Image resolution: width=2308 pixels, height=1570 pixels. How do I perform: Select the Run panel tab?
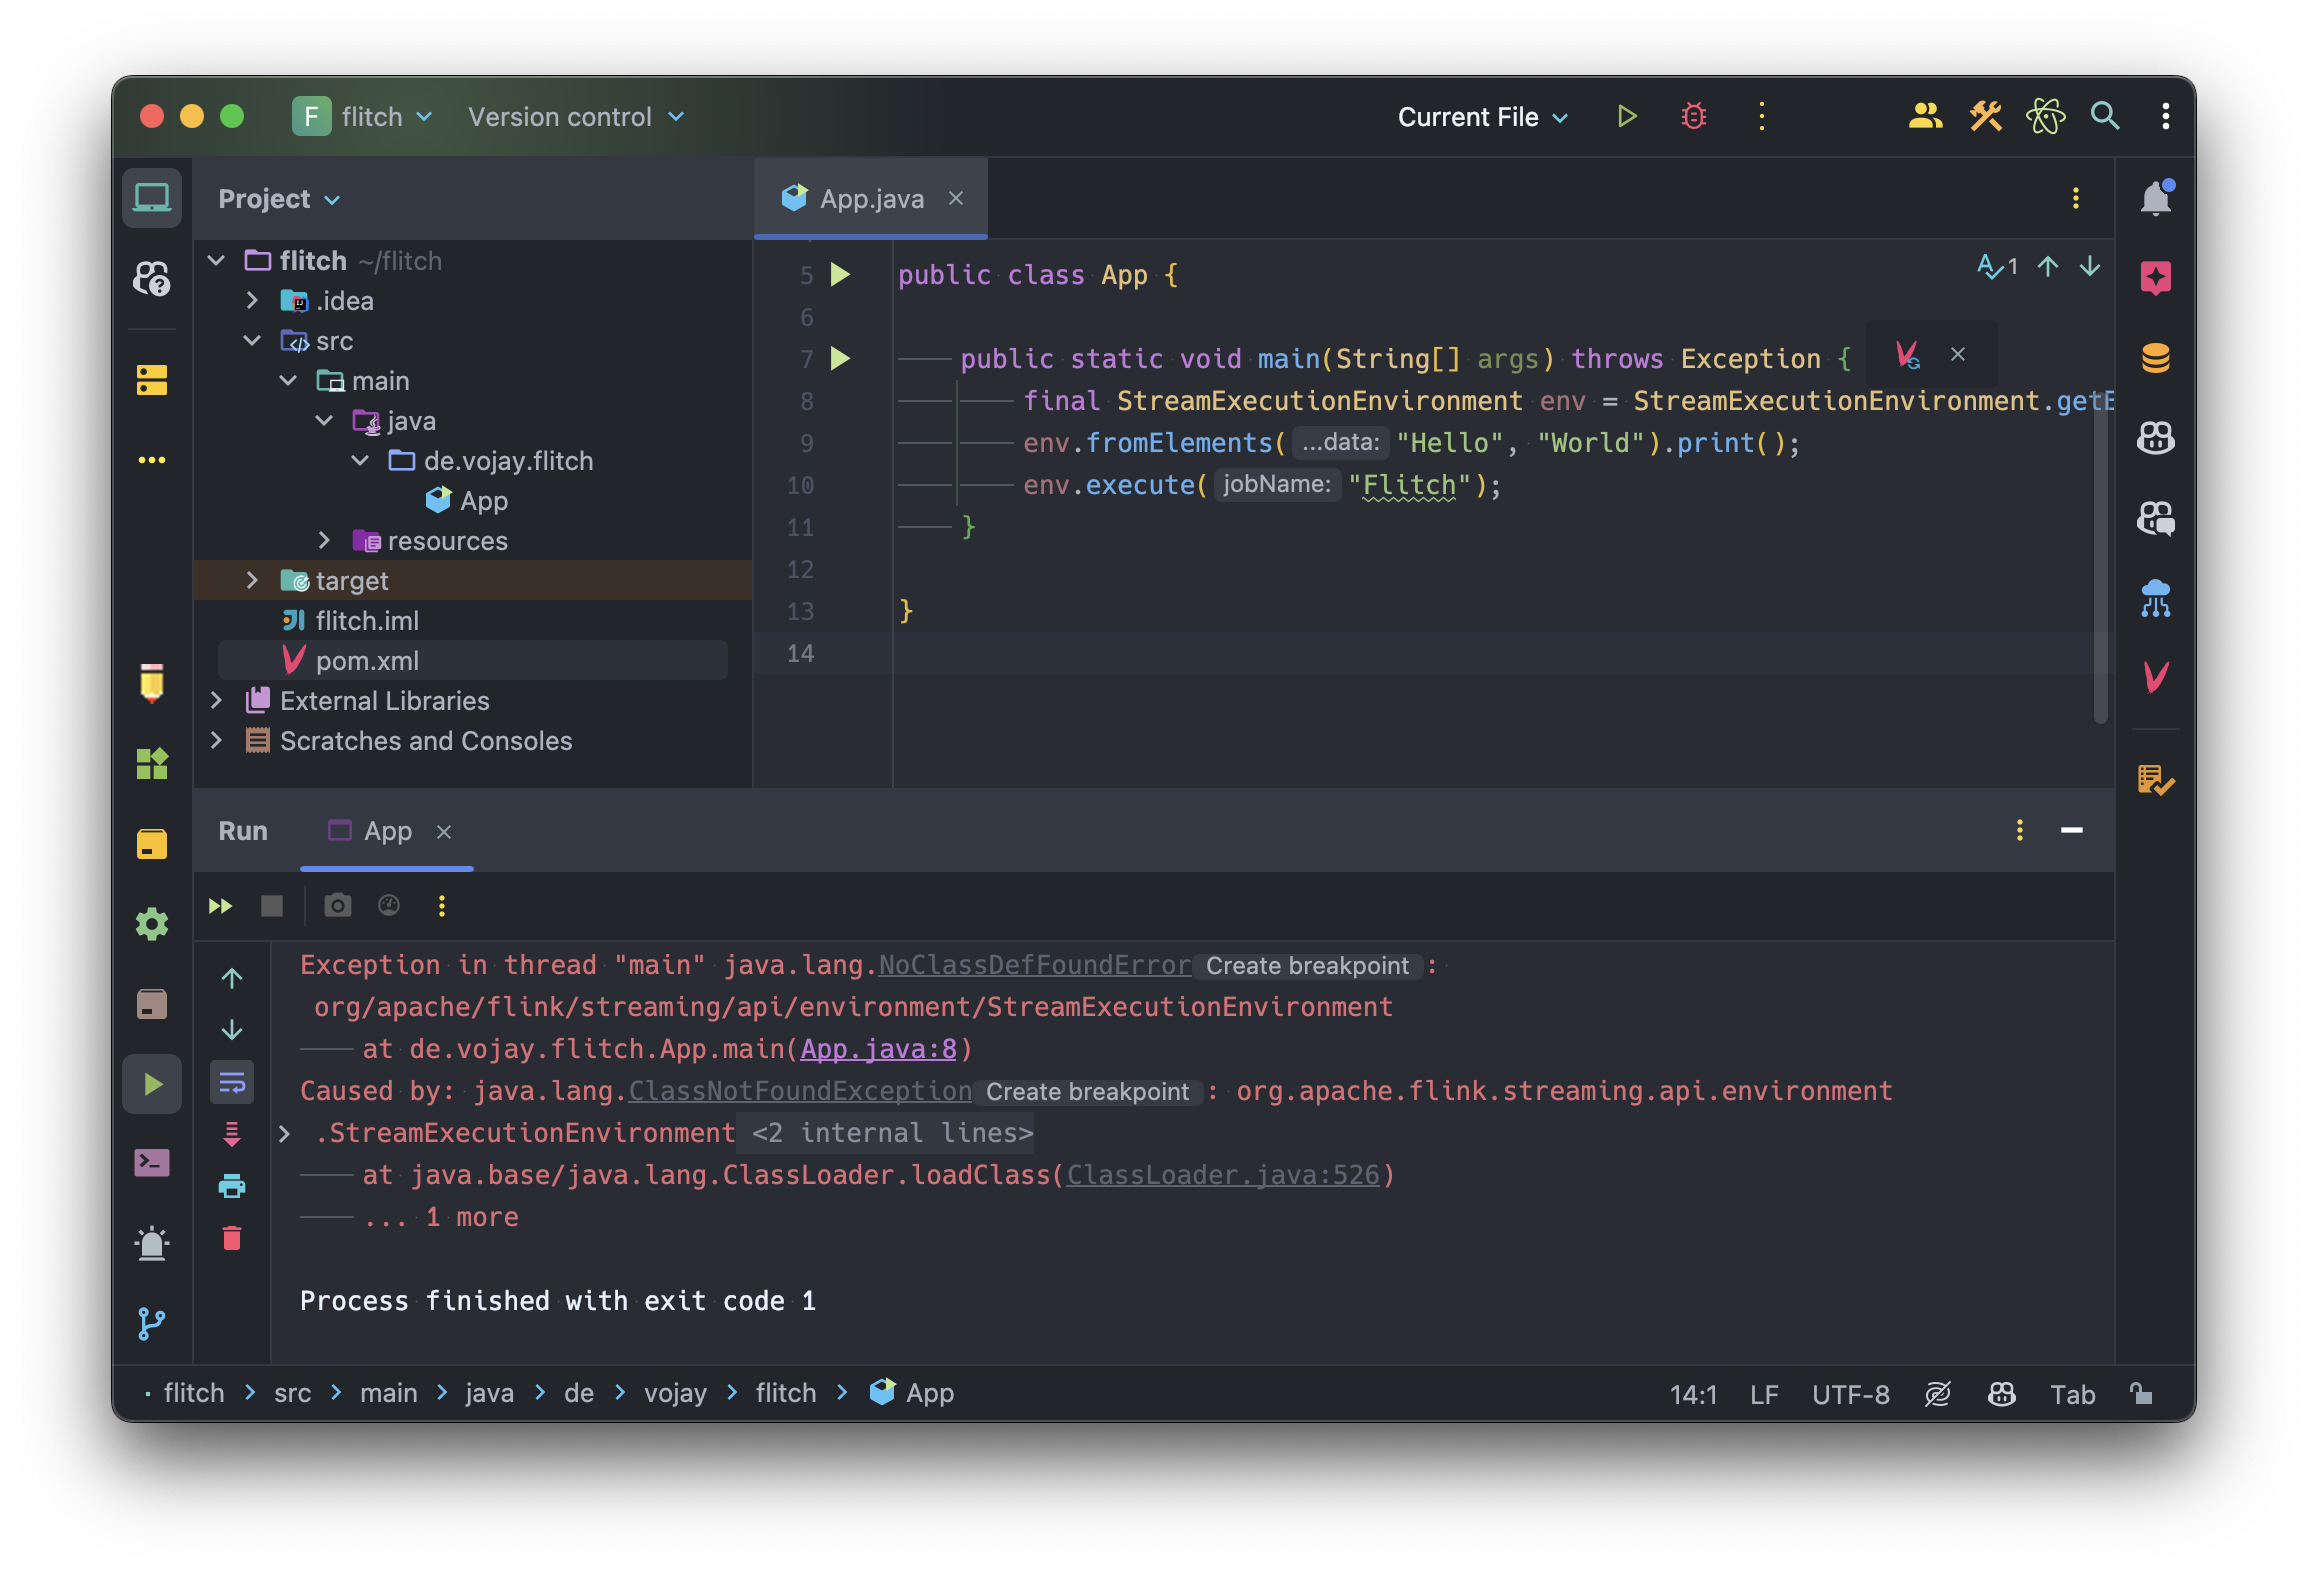click(x=242, y=831)
